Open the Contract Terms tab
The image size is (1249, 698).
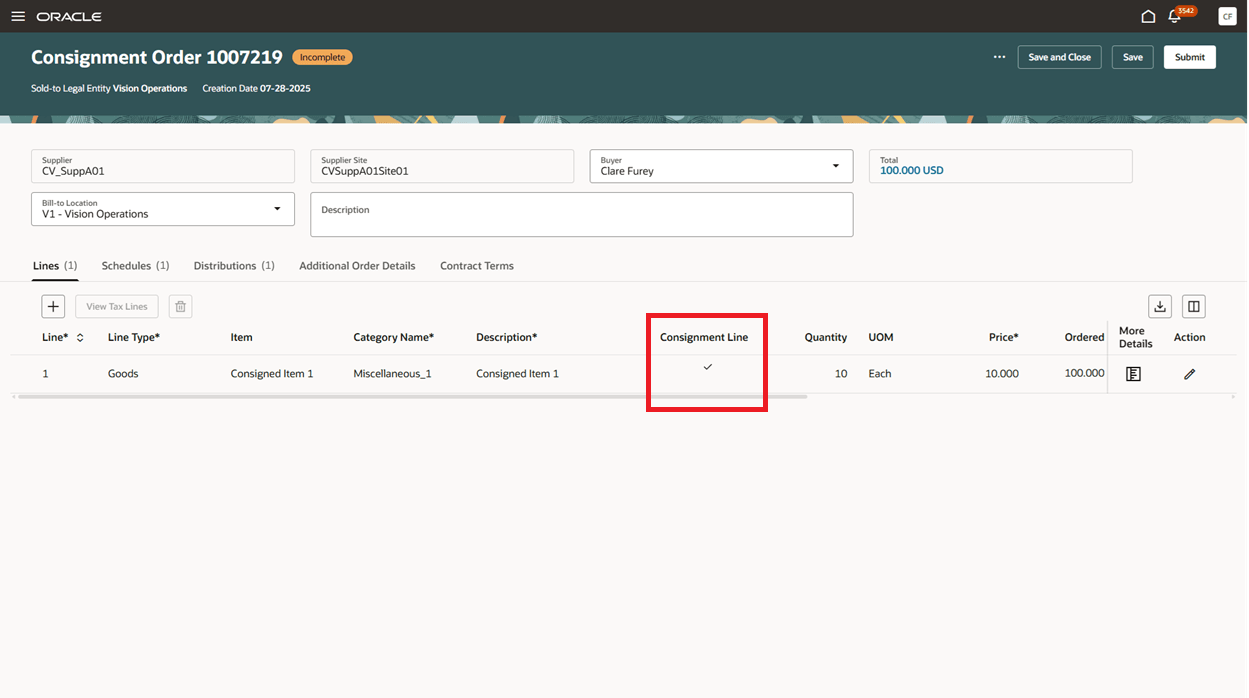coord(477,266)
